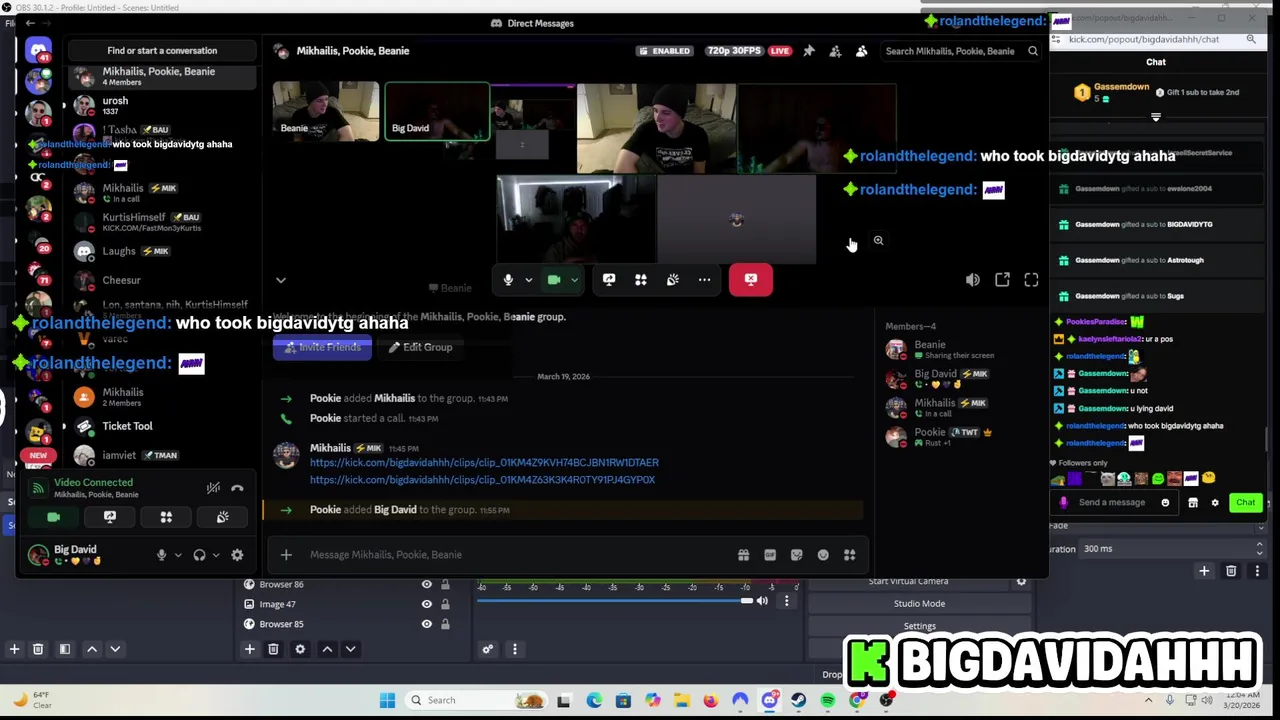The image size is (1280, 720).
Task: Open Settings in OBS controls
Action: 919,626
